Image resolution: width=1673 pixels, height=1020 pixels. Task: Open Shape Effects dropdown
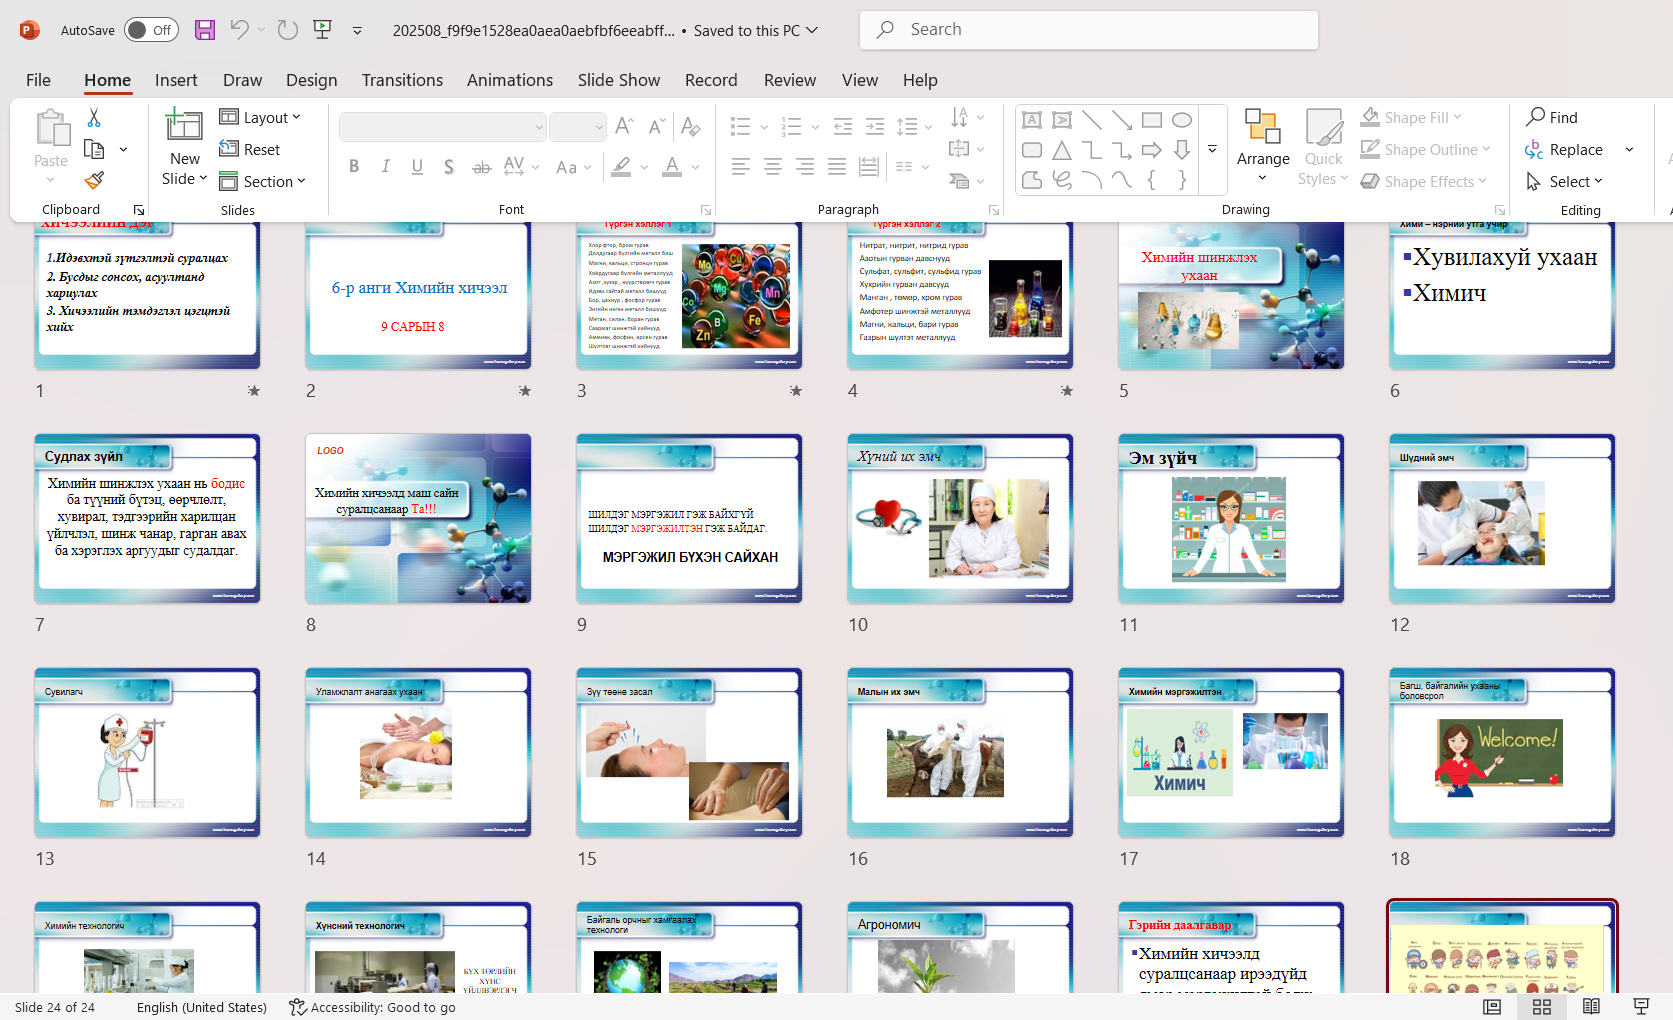click(x=1424, y=181)
